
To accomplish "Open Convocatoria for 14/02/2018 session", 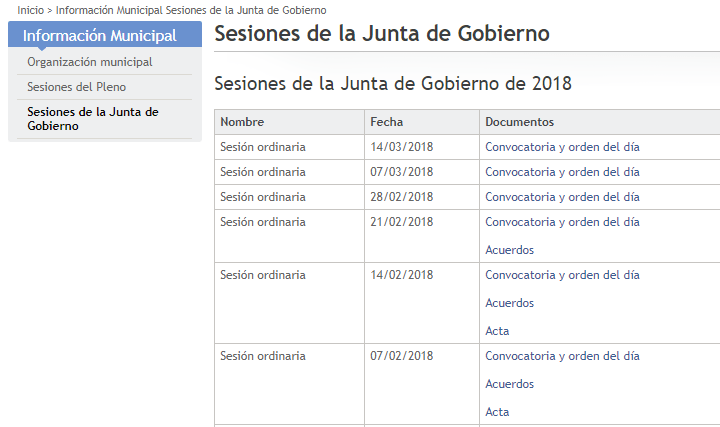I will coord(562,275).
